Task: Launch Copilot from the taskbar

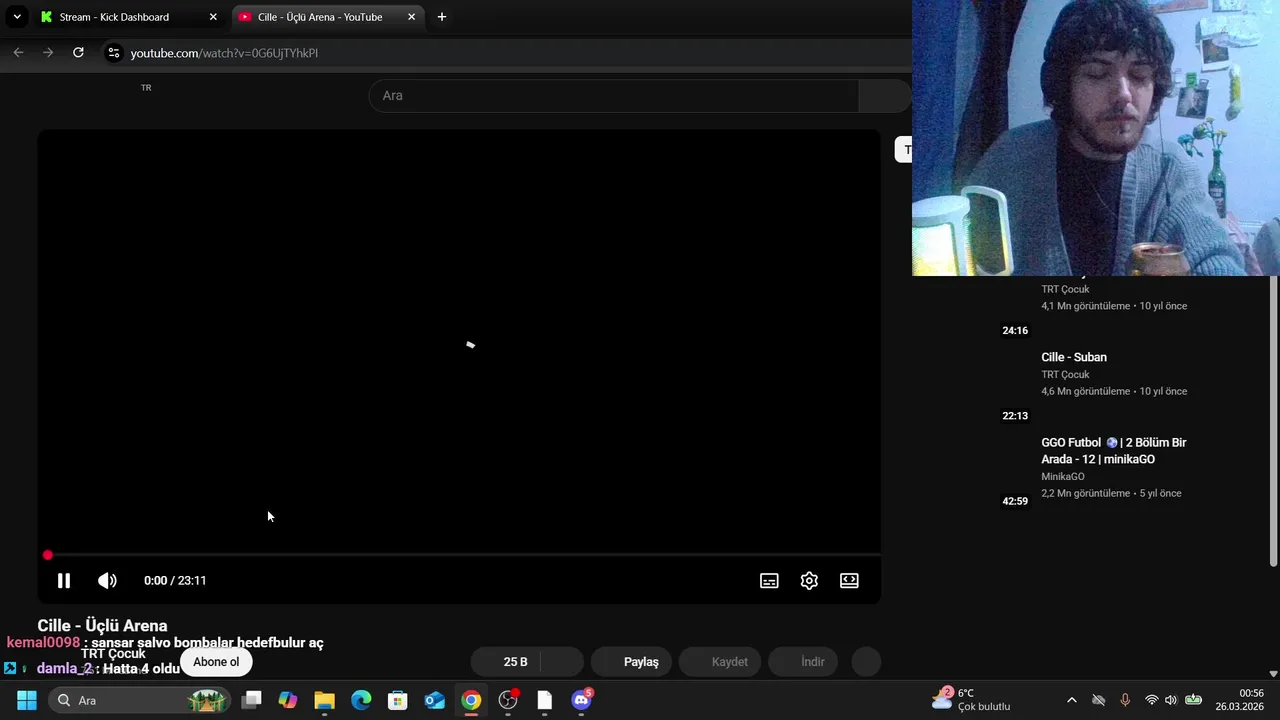Action: click(x=288, y=700)
